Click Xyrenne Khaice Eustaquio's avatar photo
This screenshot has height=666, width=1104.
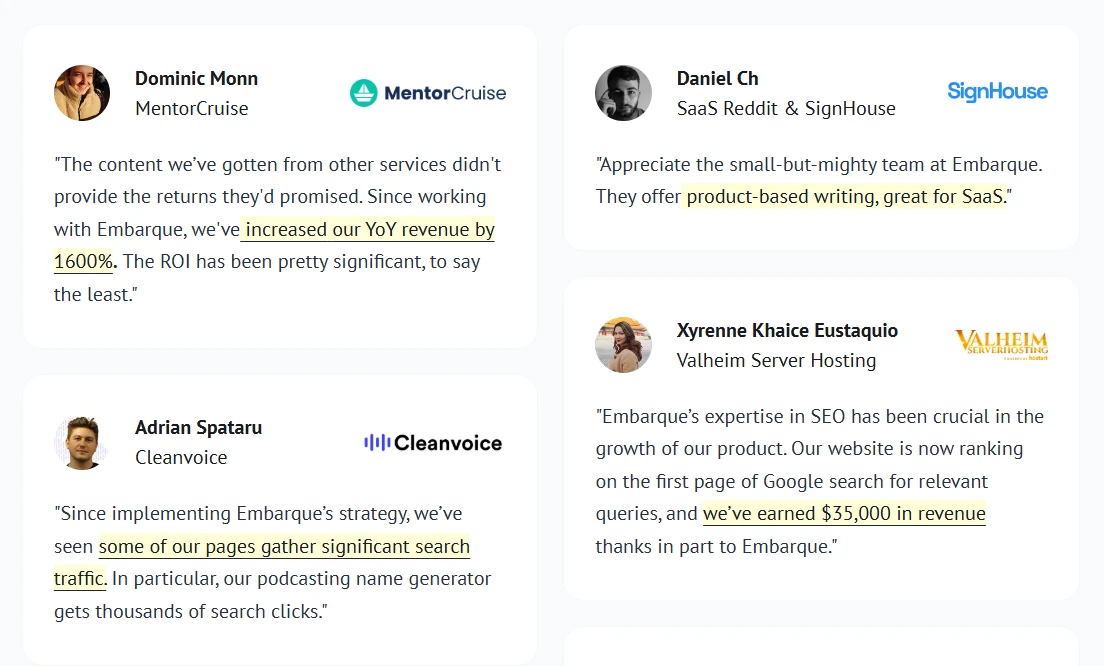pos(623,345)
